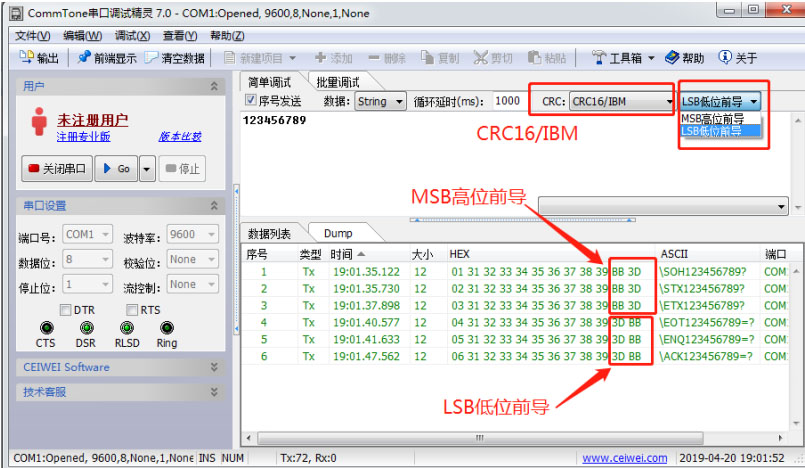Click the Go send button
This screenshot has height=468, width=805.
coord(117,169)
